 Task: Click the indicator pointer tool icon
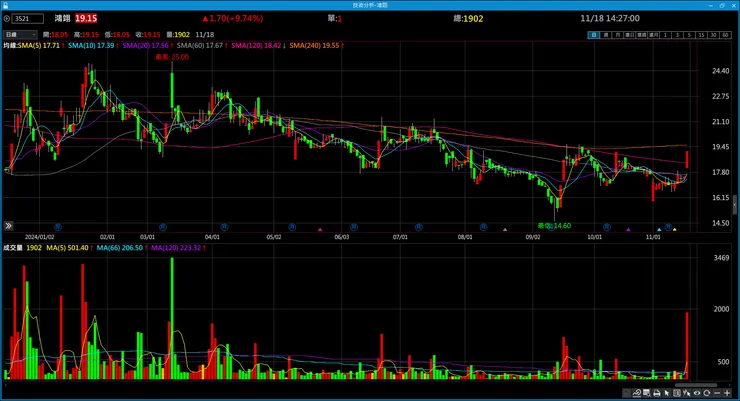[x=687, y=393]
